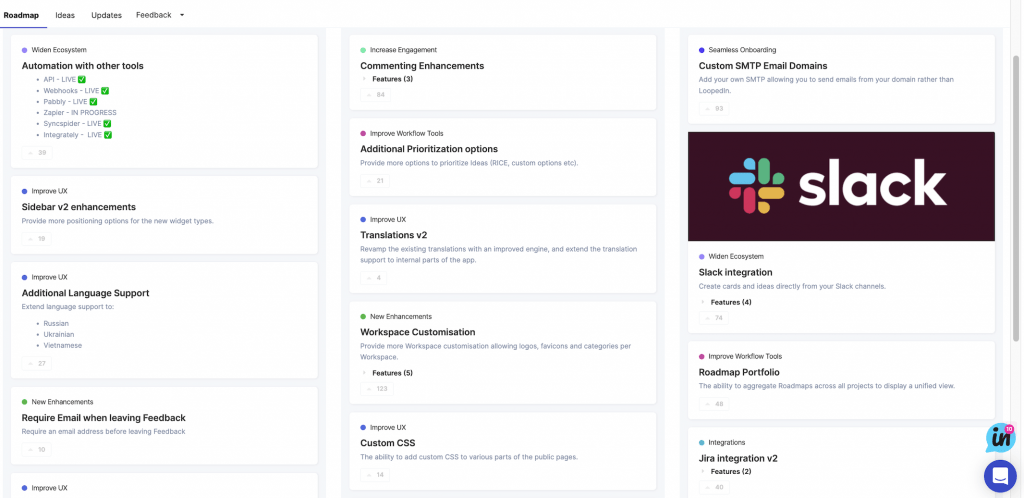Image resolution: width=1024 pixels, height=498 pixels.
Task: Click the green Increase Engagement category dot
Action: click(363, 50)
